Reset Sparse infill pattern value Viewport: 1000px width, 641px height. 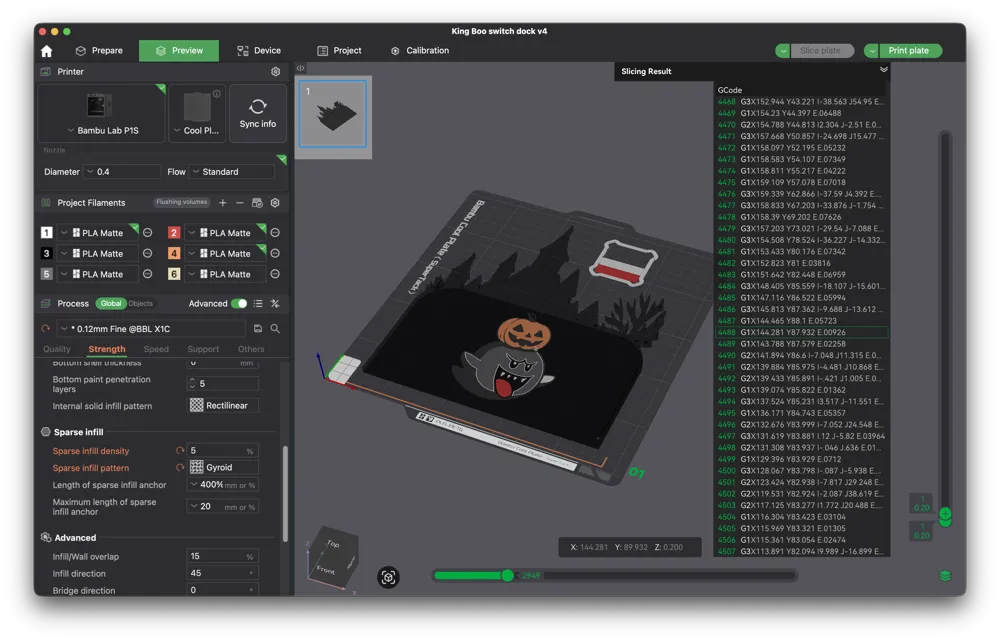click(180, 468)
